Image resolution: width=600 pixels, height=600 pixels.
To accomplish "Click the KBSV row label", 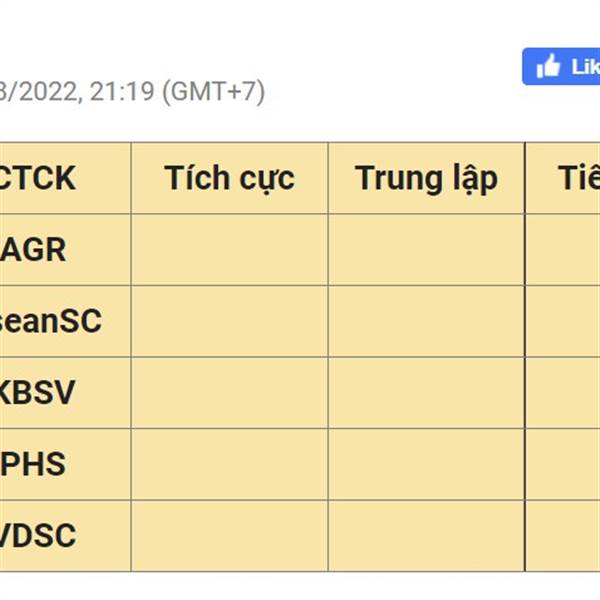I will point(37,393).
